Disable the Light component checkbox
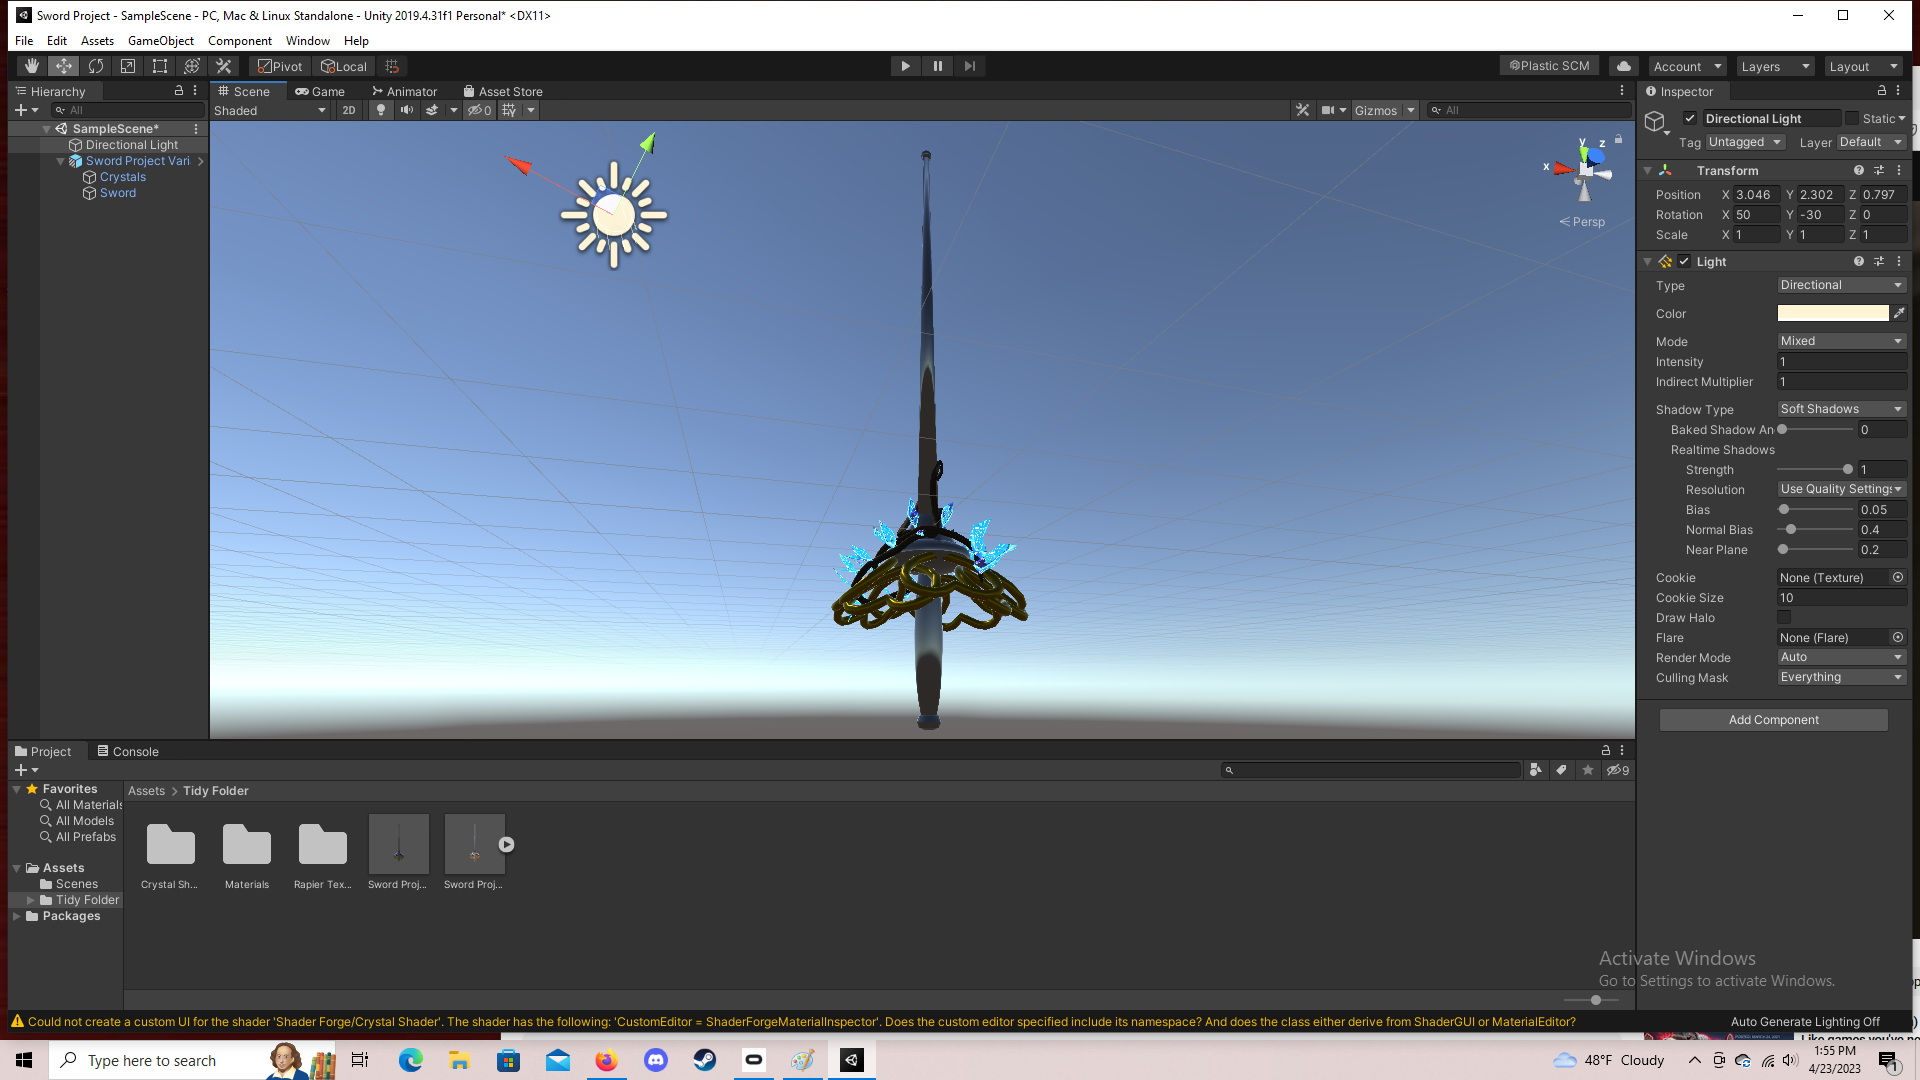Screen dimensions: 1920x1080 (x=1684, y=262)
